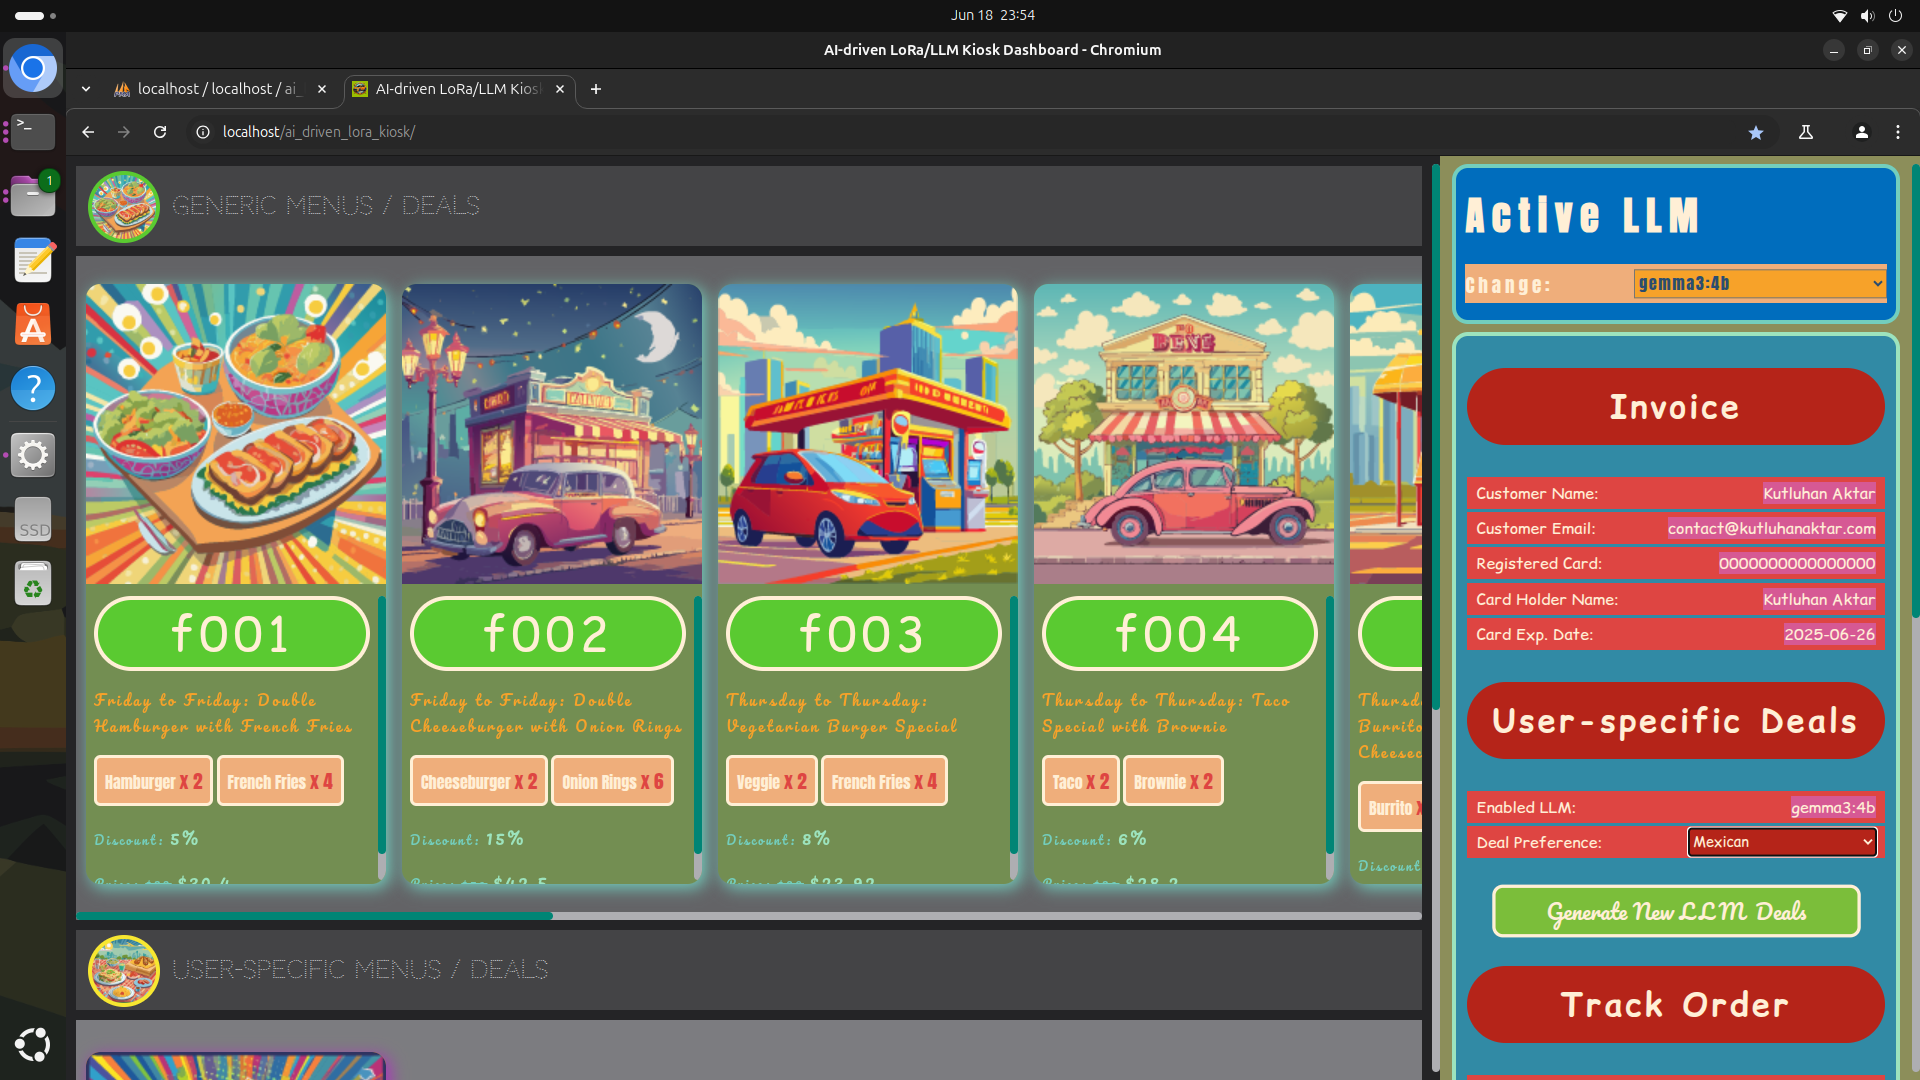Expand the Active LLM gemma3:4b dropdown
Screen dimensions: 1920x1080
point(1760,283)
